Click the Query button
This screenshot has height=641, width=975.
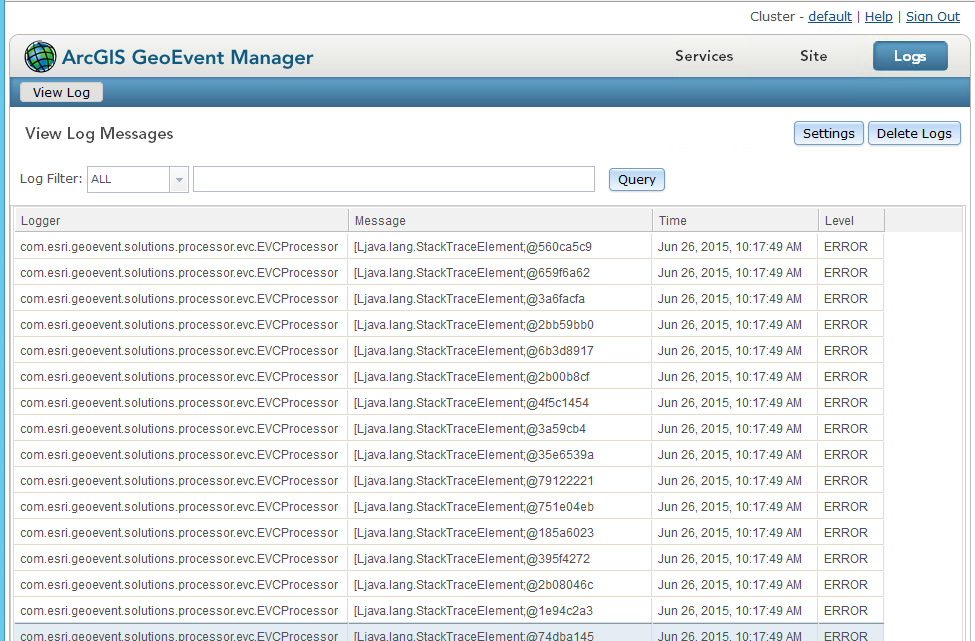pos(637,180)
